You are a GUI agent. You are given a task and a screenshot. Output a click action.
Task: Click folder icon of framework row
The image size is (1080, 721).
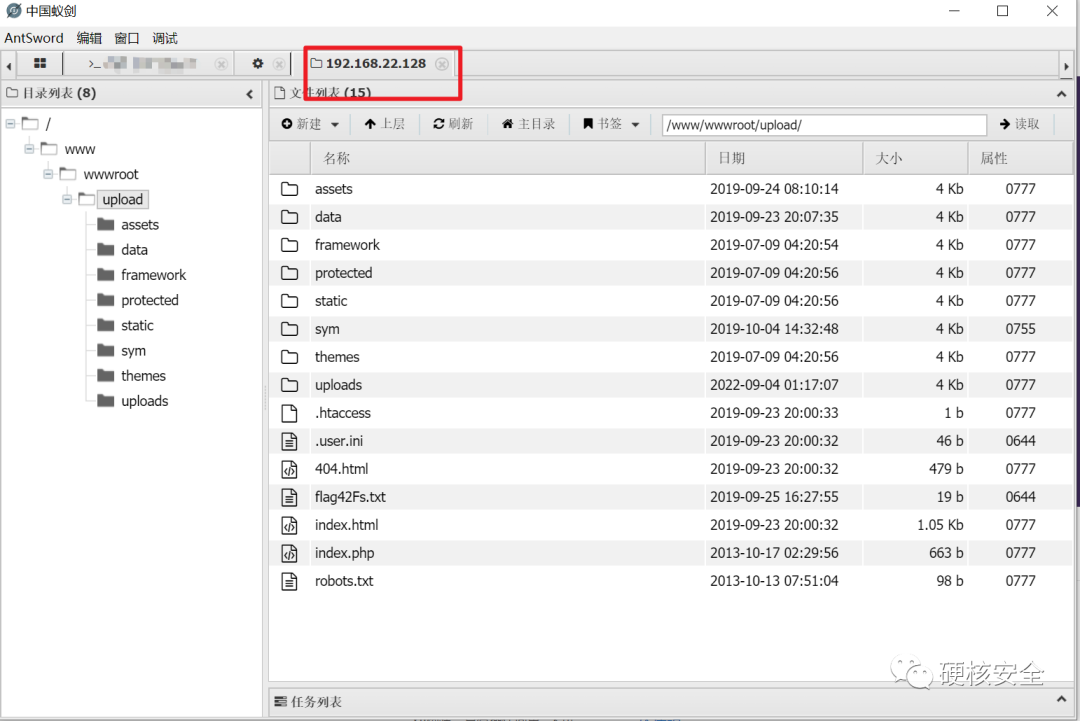pyautogui.click(x=289, y=245)
